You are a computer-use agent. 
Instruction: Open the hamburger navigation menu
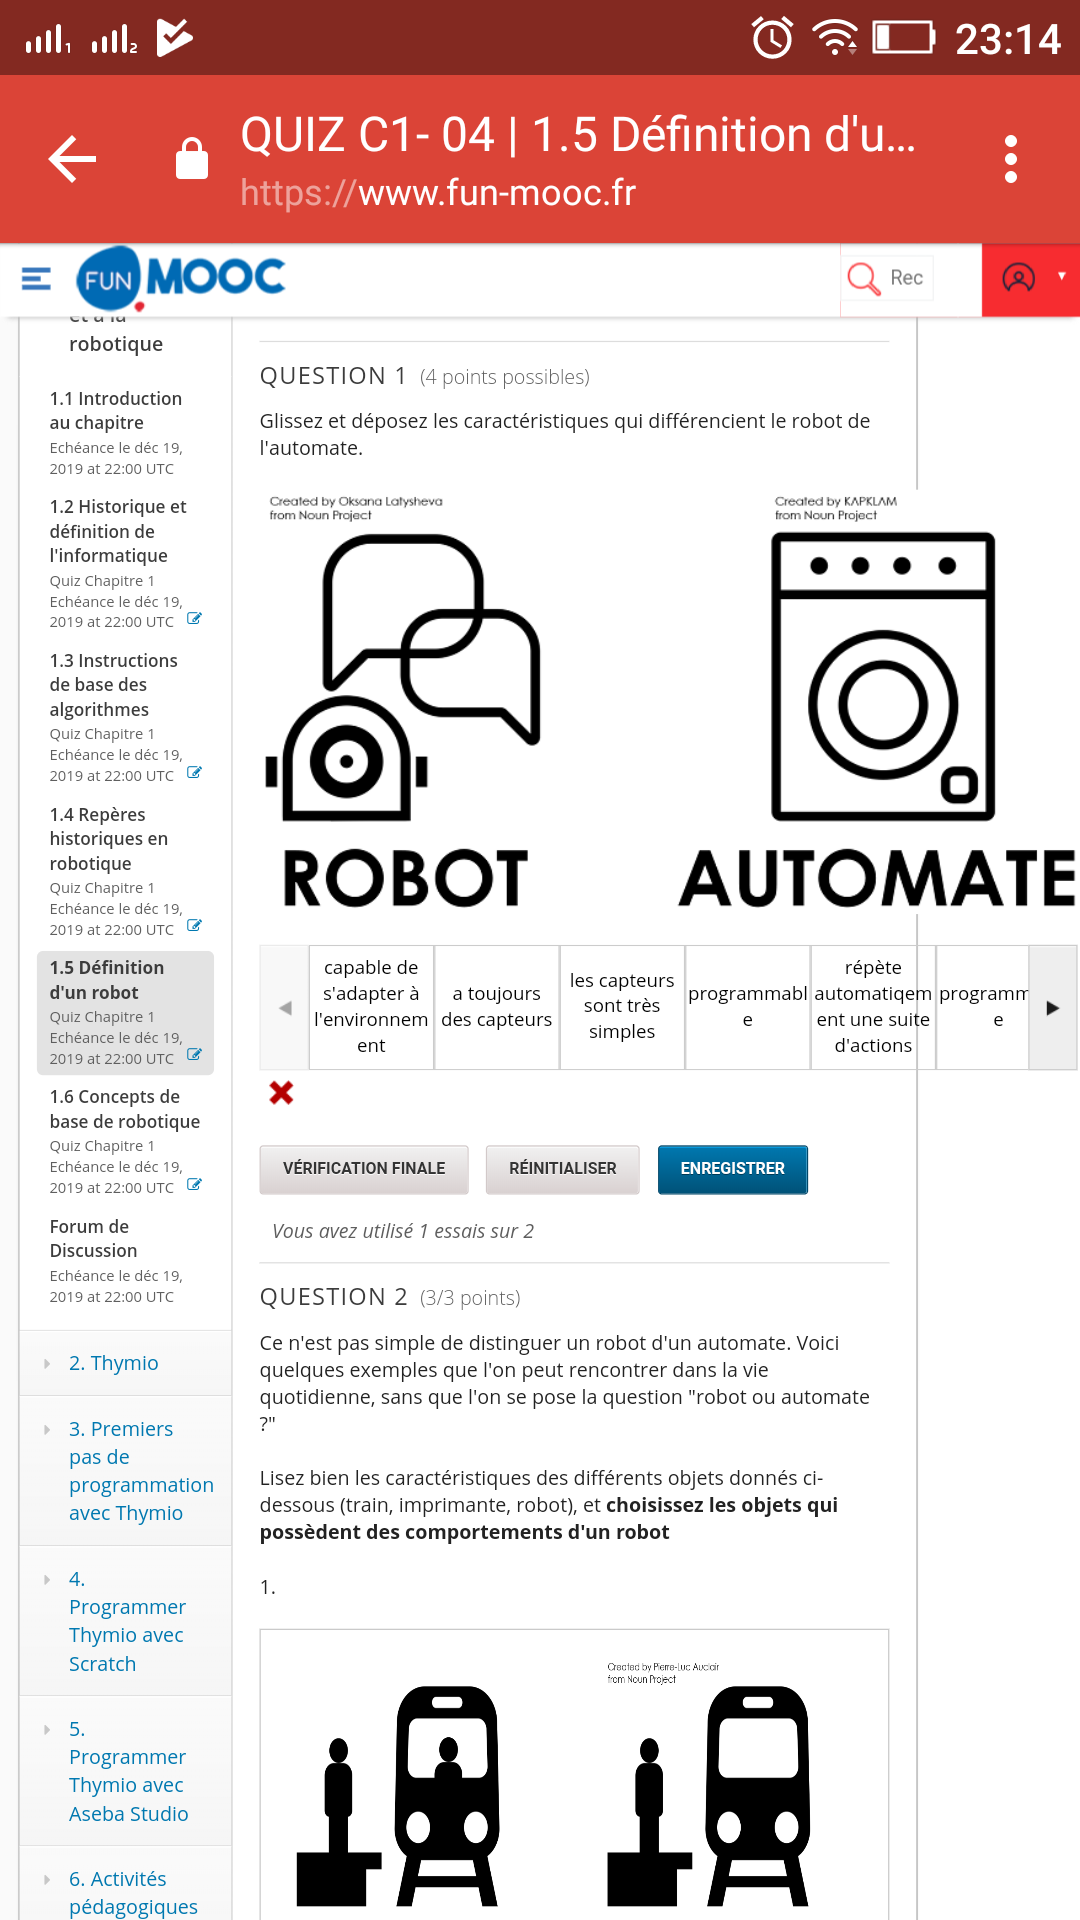[36, 278]
